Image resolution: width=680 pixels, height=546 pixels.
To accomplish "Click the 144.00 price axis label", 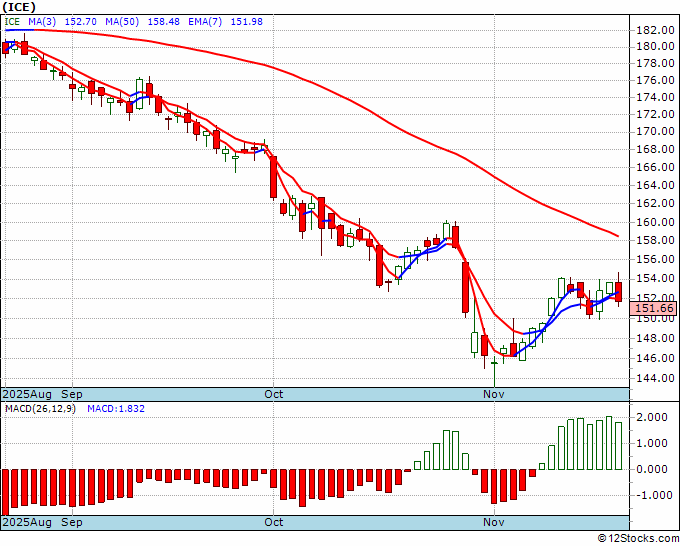I will [x=655, y=378].
